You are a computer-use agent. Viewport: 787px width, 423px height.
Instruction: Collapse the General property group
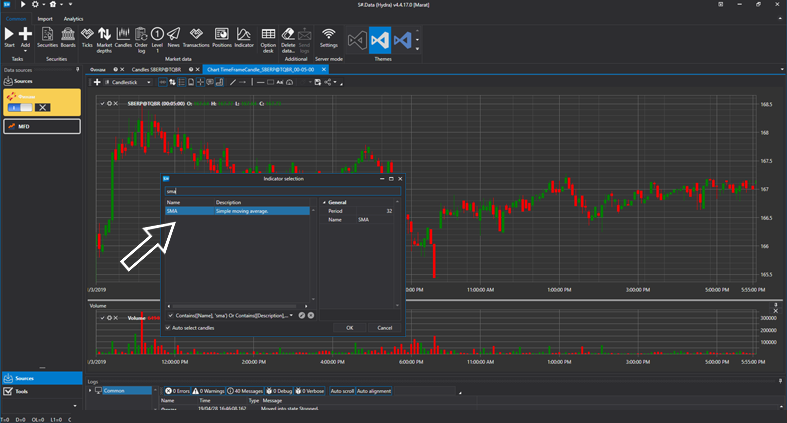click(324, 202)
